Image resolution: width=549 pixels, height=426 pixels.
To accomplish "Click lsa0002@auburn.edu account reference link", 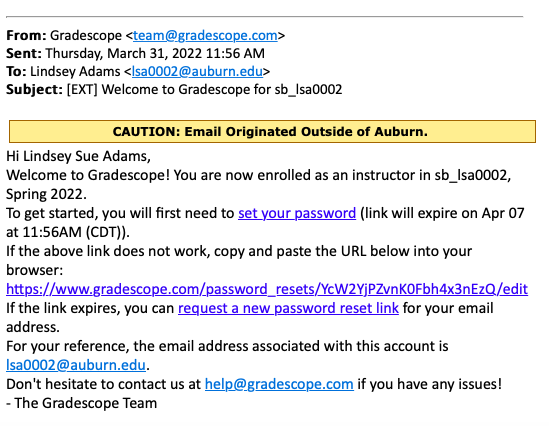I will tap(76, 365).
